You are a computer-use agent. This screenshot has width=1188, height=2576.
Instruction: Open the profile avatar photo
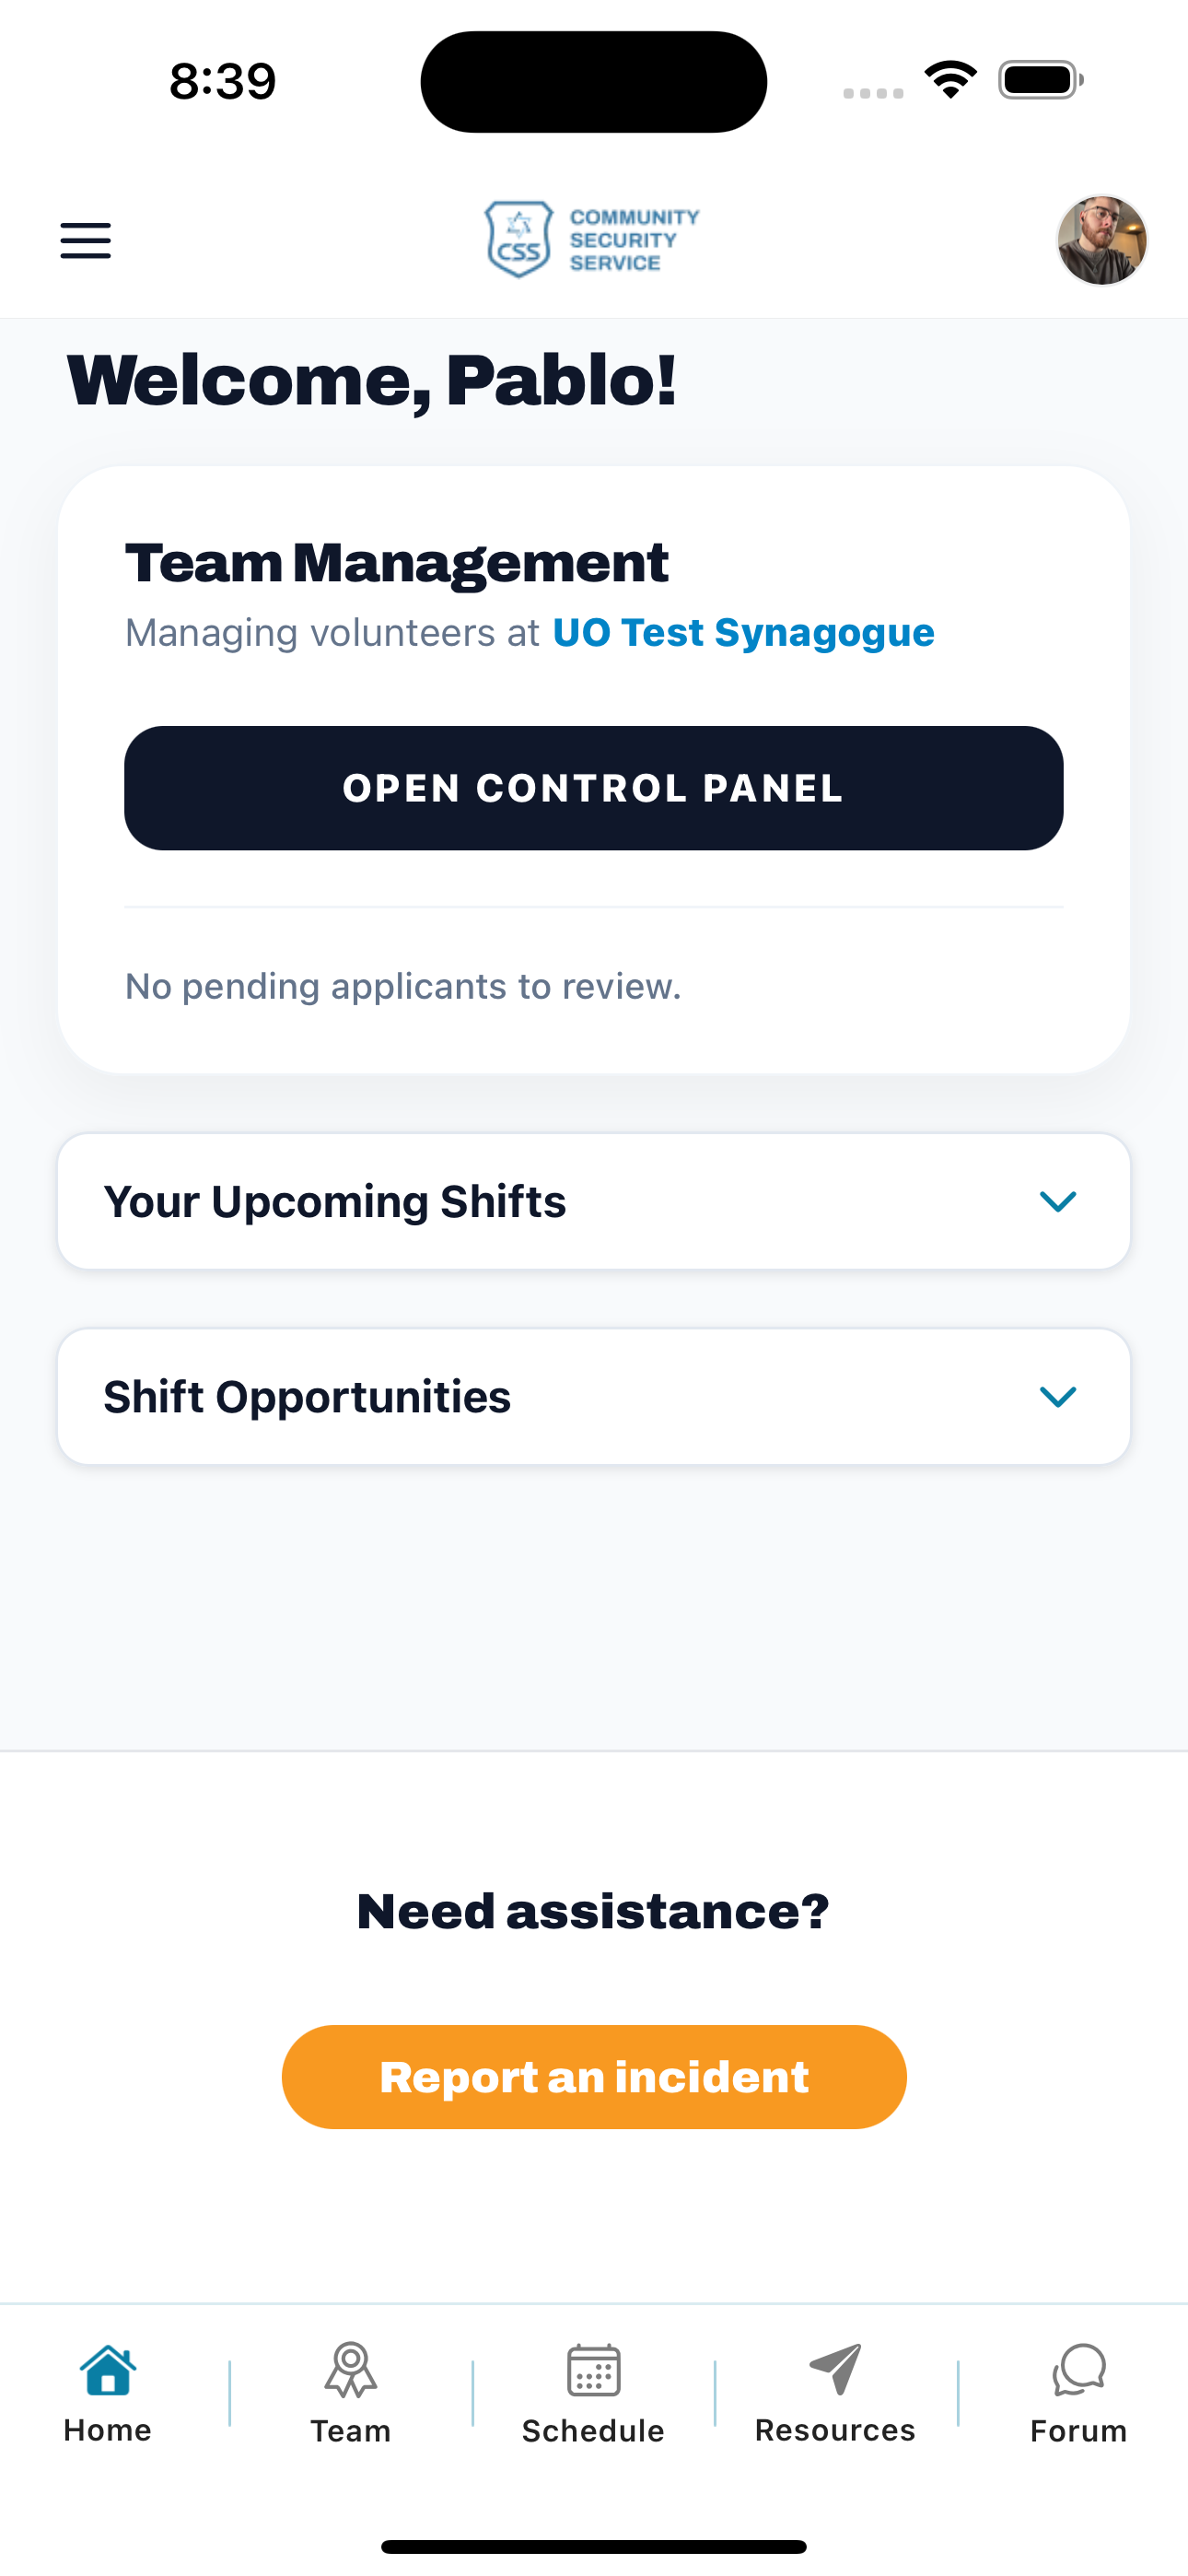point(1101,241)
